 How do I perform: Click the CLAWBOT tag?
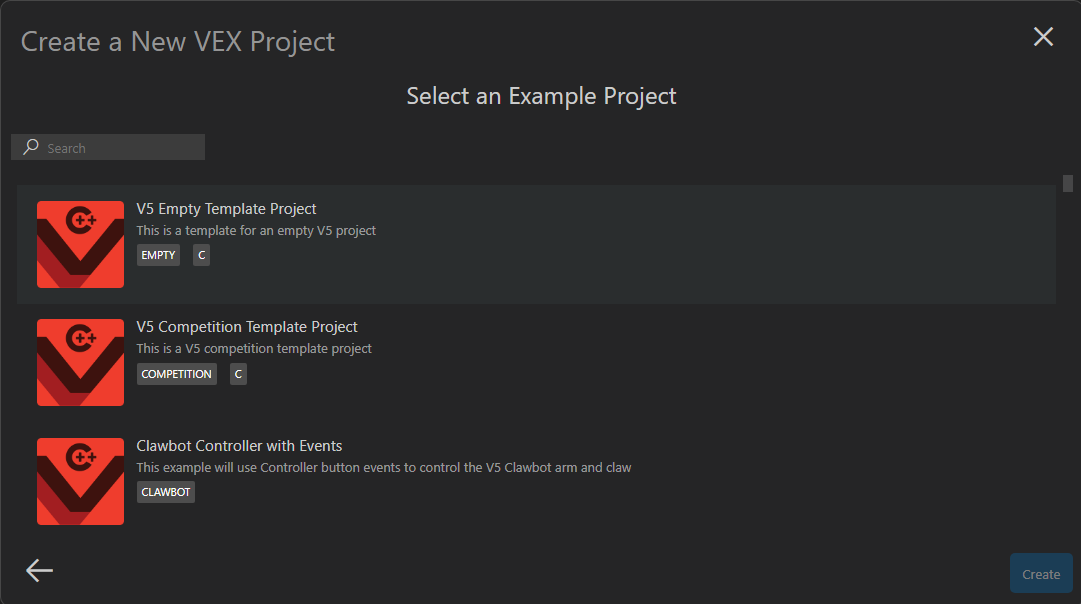coord(165,491)
